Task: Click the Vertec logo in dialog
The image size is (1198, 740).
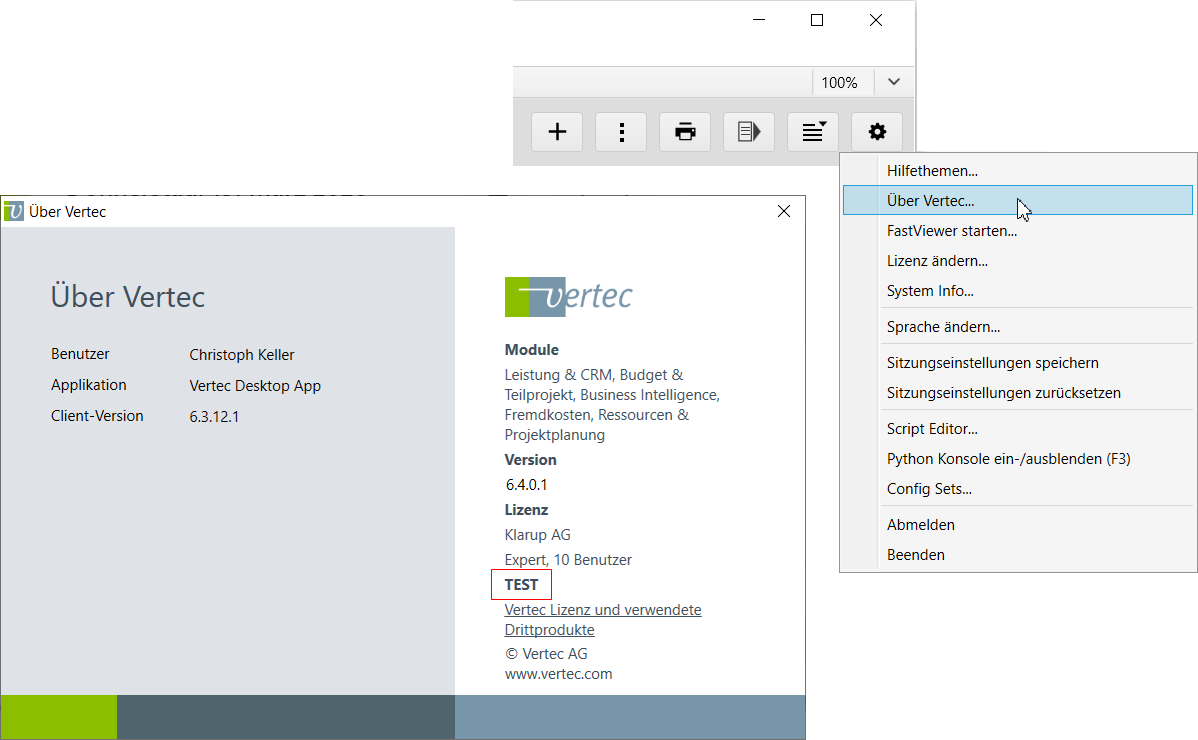Action: (568, 297)
